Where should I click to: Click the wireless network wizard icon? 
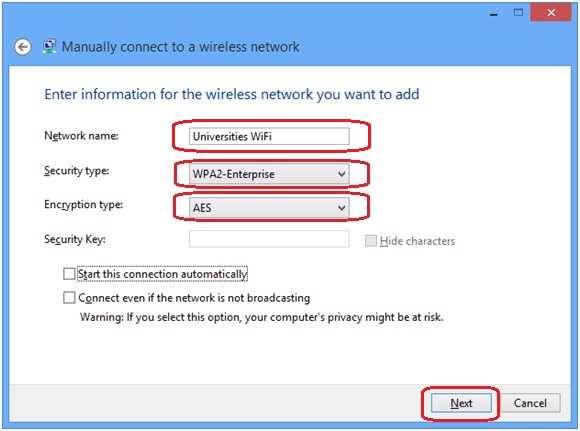coord(49,47)
